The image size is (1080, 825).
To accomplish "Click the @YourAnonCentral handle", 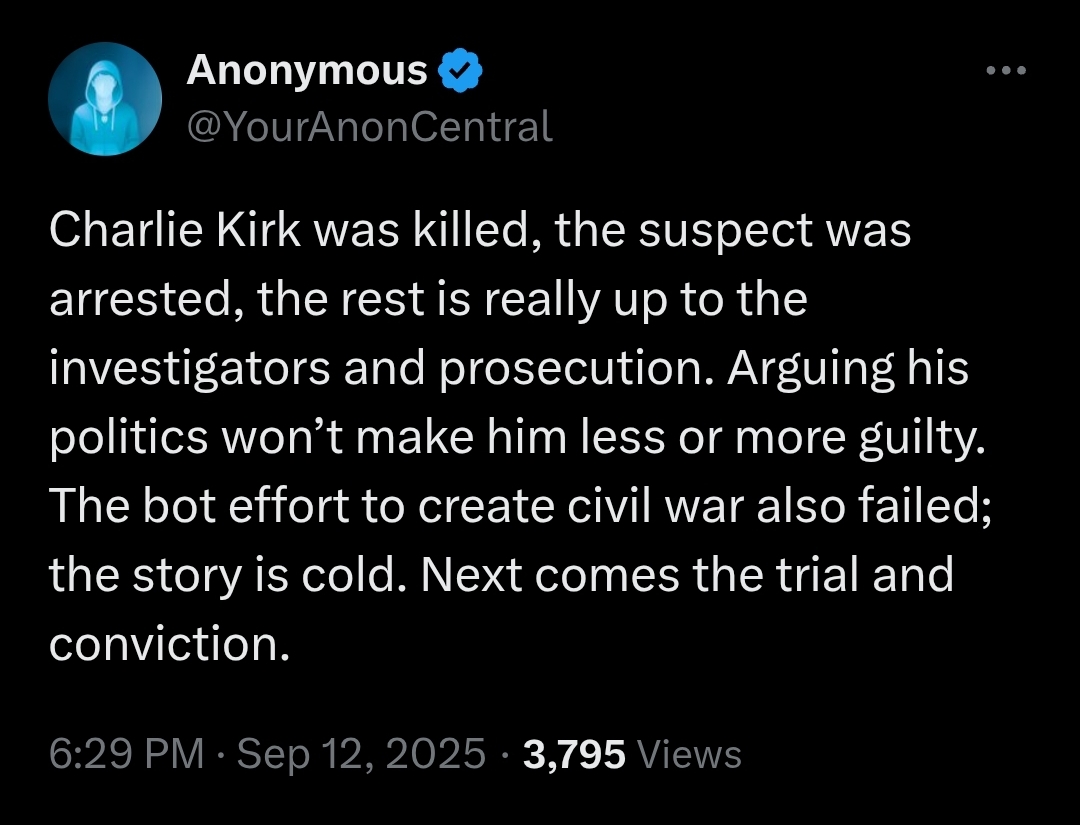I will coord(370,126).
